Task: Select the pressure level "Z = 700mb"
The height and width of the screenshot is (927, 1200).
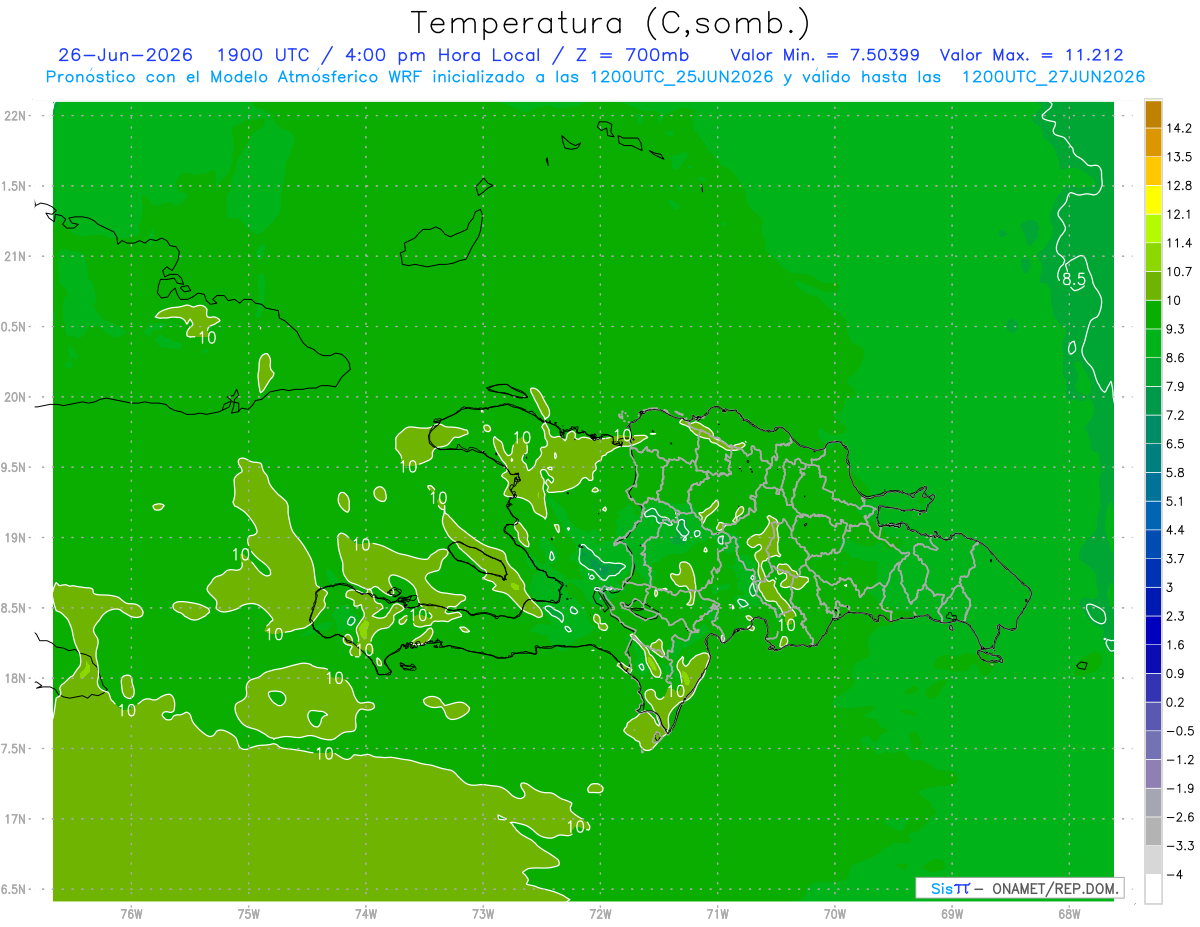Action: coord(634,55)
